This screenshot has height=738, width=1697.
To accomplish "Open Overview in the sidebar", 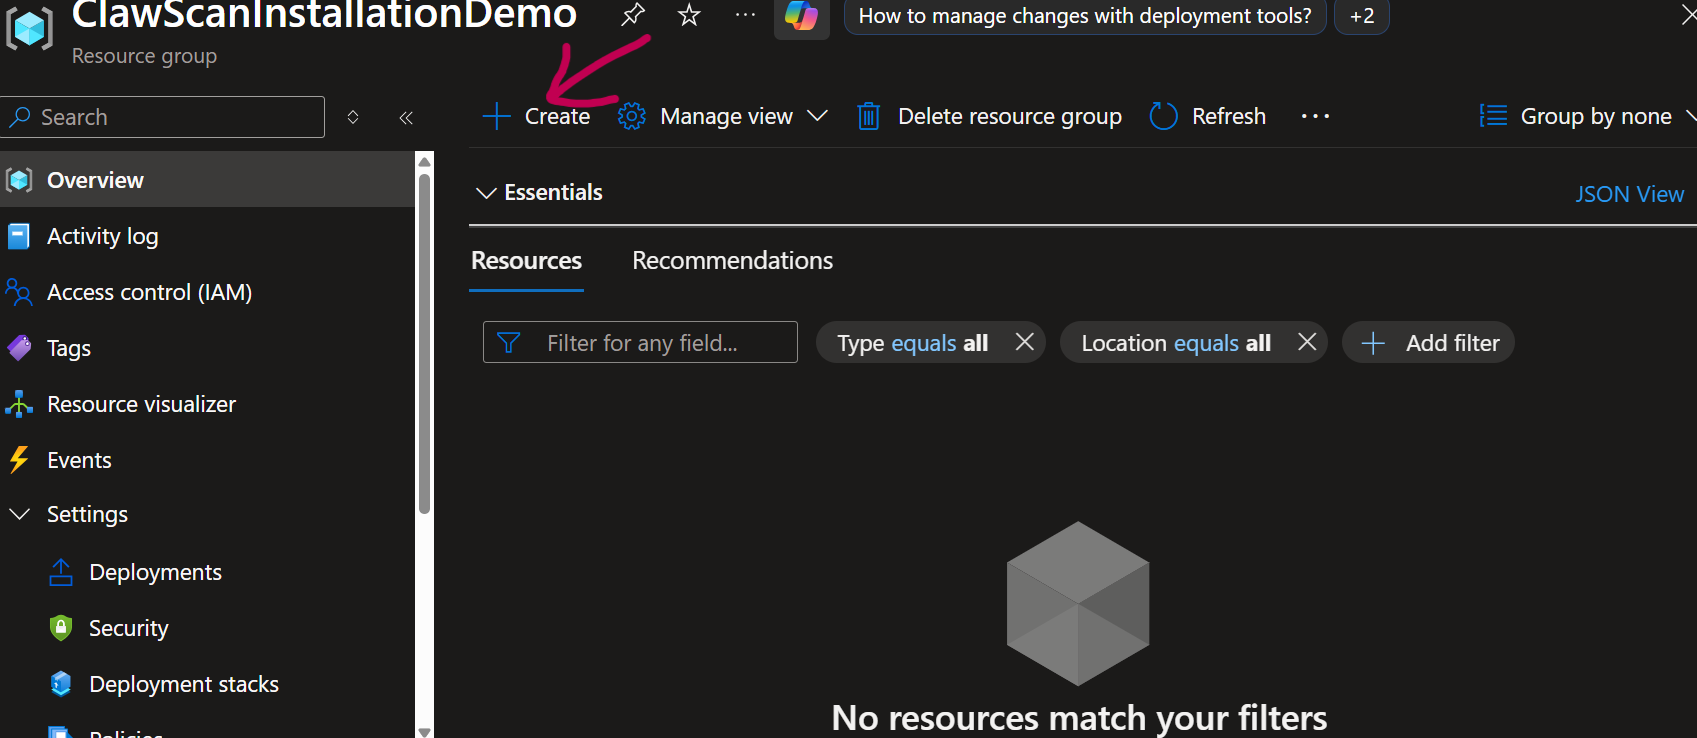I will click(207, 180).
